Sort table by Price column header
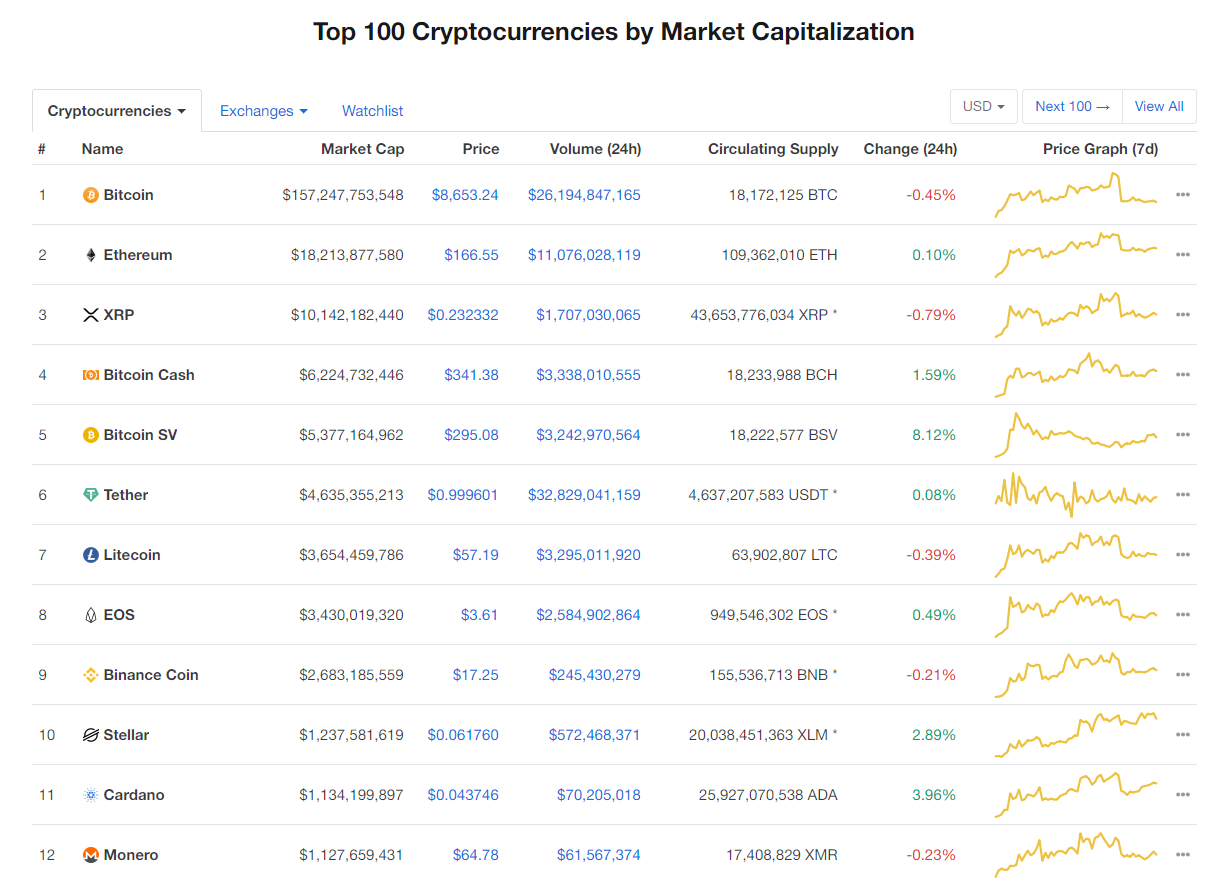Image resolution: width=1213 pixels, height=881 pixels. 481,149
